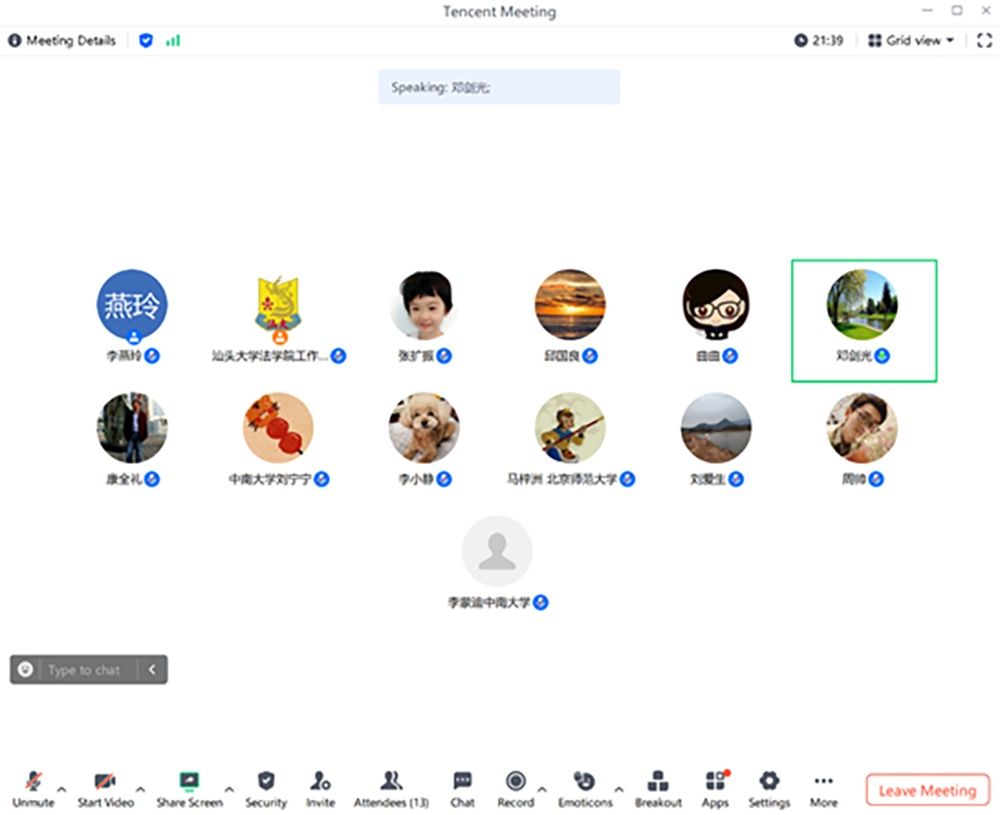Select the Monkey King cartoon avatar
The width and height of the screenshot is (1000, 815).
point(570,428)
